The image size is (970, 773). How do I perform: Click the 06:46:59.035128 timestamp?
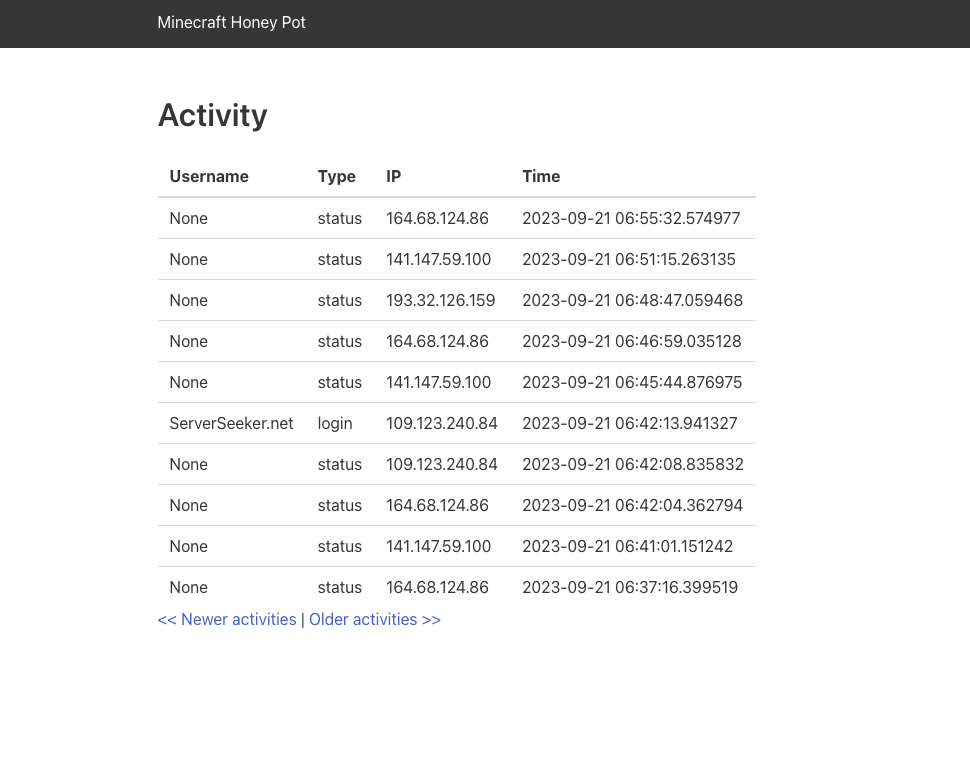[x=632, y=341]
